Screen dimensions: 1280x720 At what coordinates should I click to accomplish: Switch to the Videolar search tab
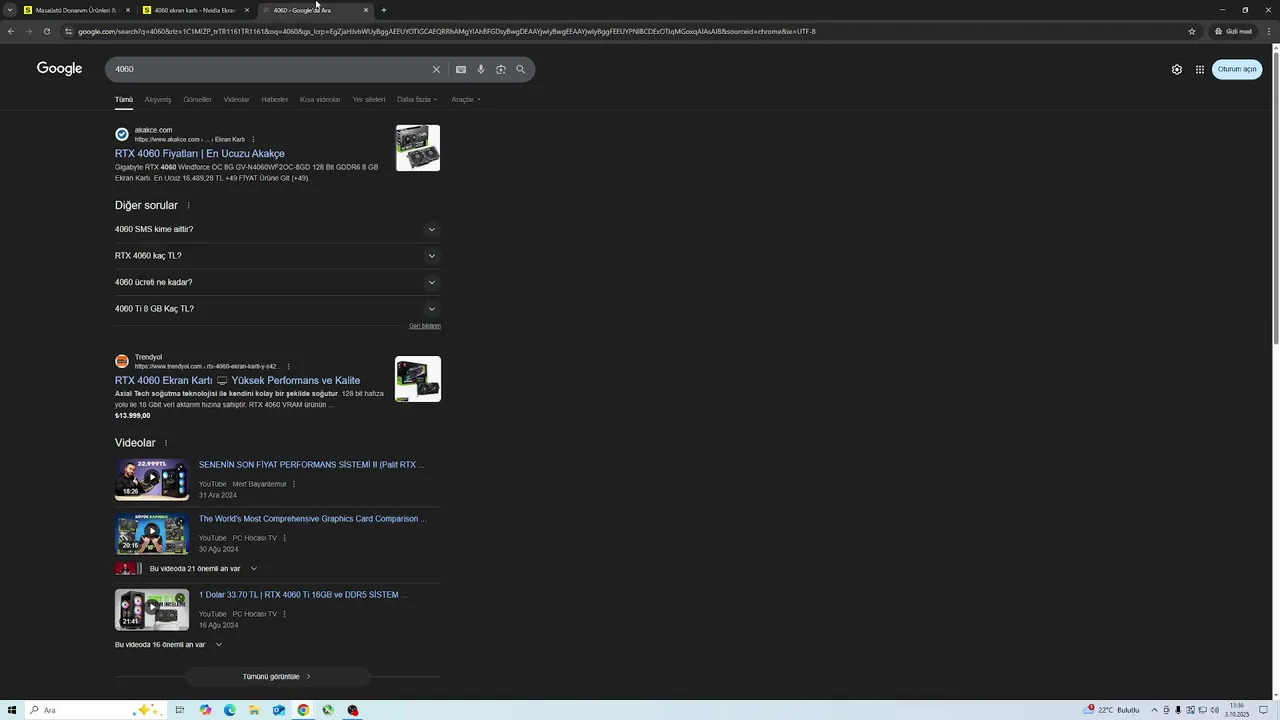[236, 100]
